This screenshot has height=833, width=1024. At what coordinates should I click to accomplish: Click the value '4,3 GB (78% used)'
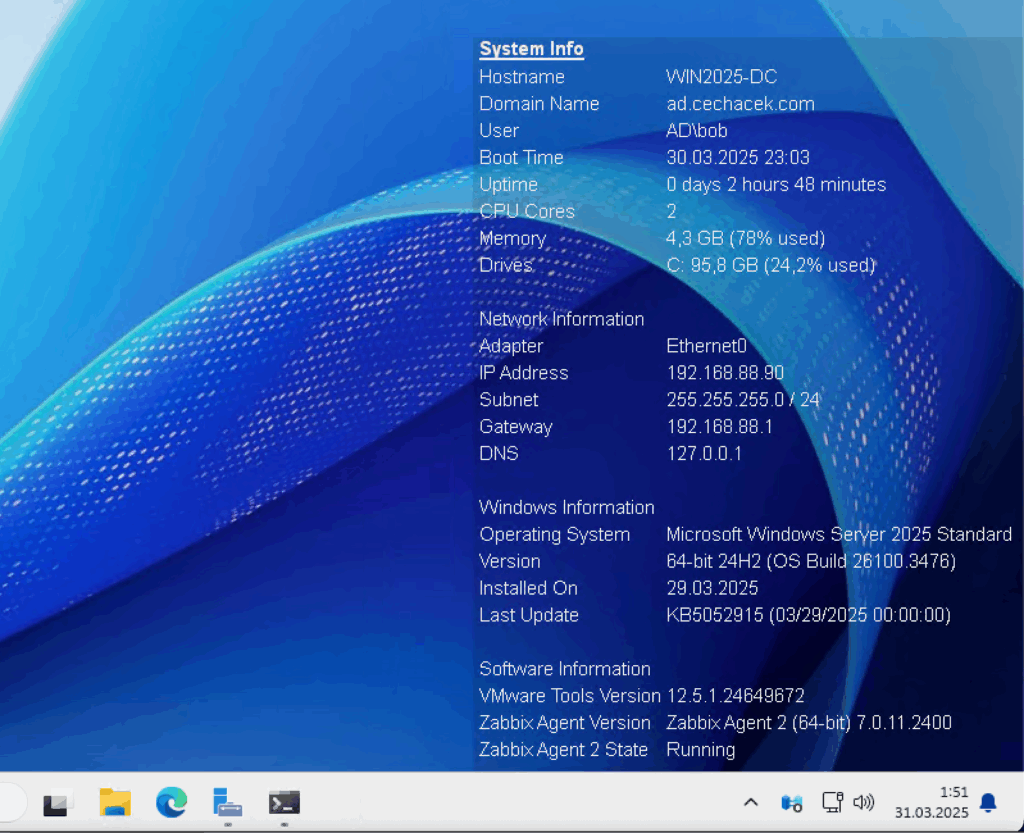click(746, 238)
